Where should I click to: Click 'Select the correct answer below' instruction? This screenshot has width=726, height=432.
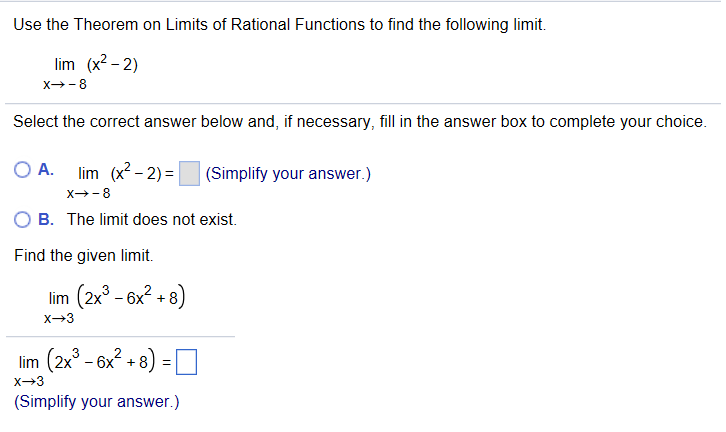coord(360,121)
